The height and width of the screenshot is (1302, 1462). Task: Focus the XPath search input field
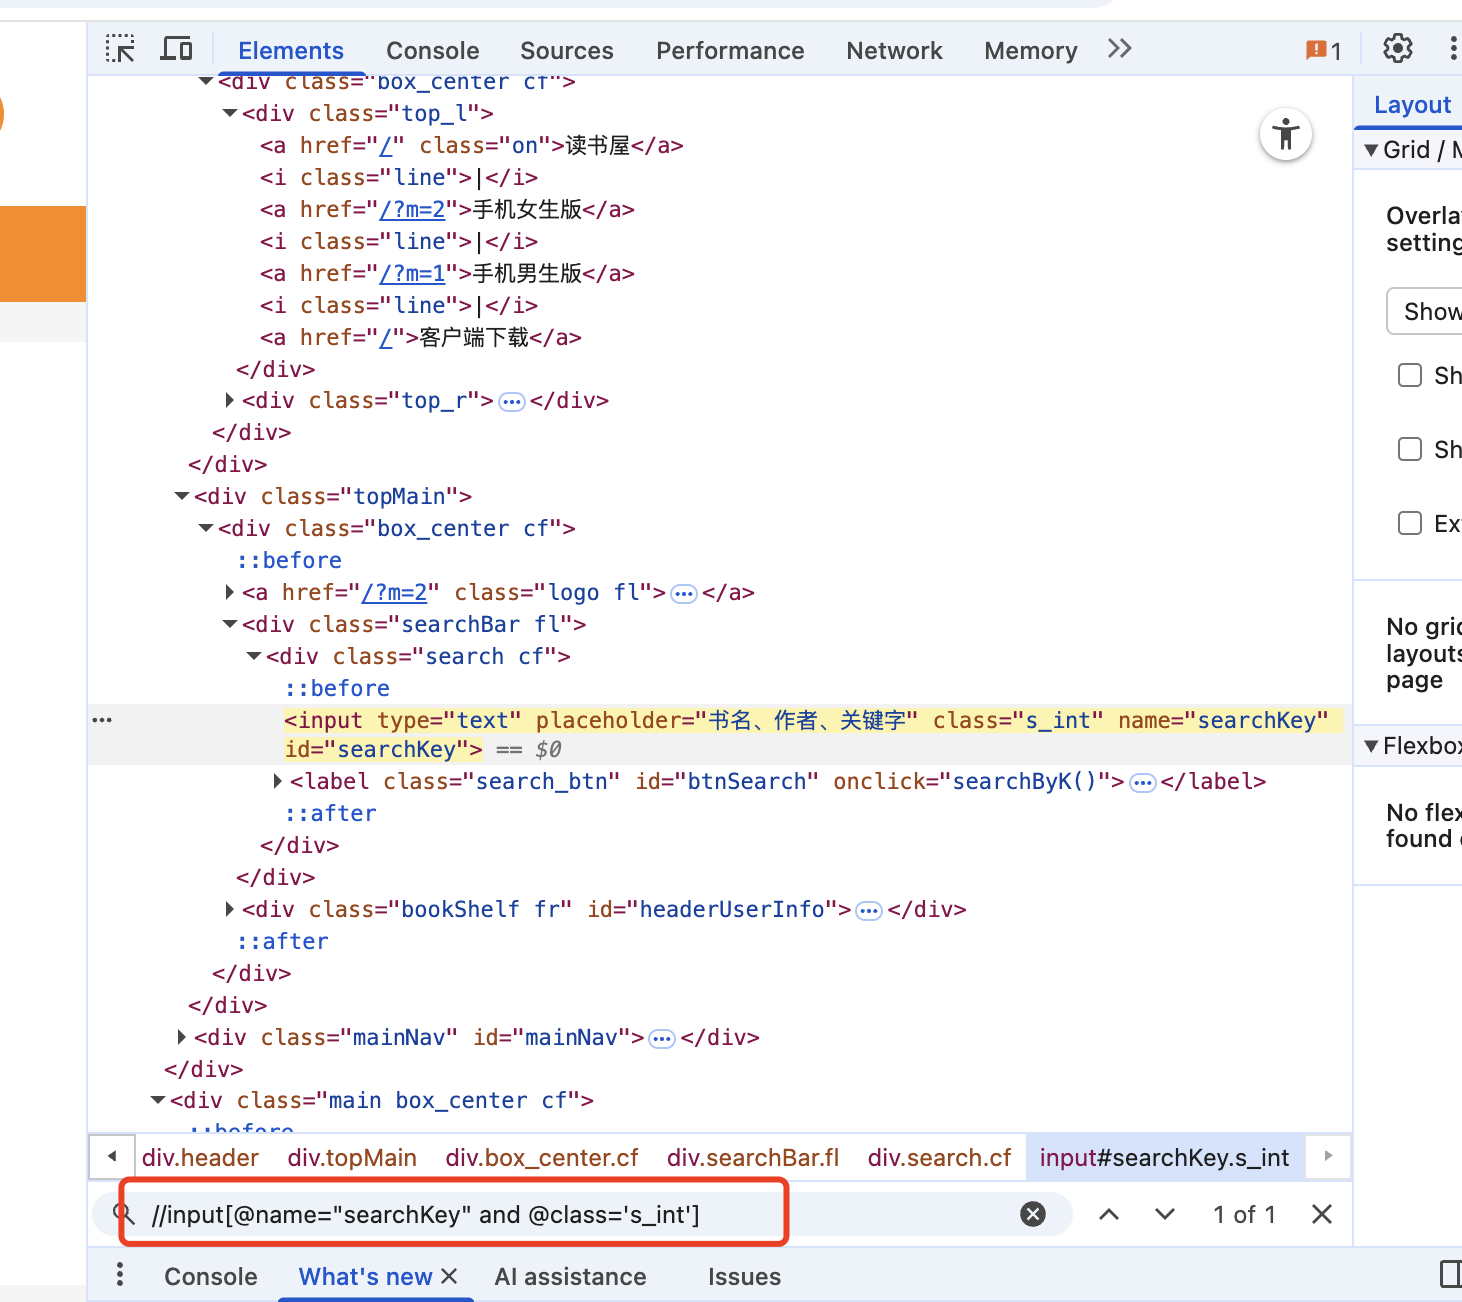[580, 1215]
